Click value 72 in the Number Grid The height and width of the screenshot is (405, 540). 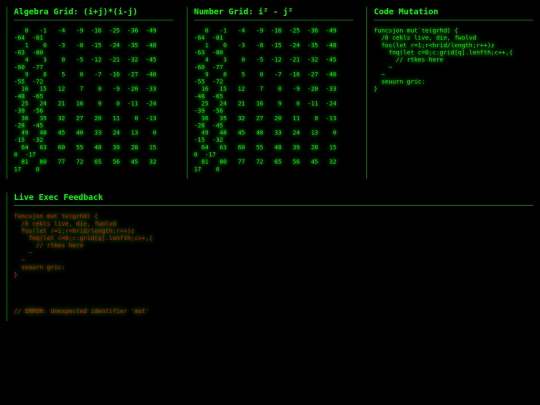click(260, 162)
